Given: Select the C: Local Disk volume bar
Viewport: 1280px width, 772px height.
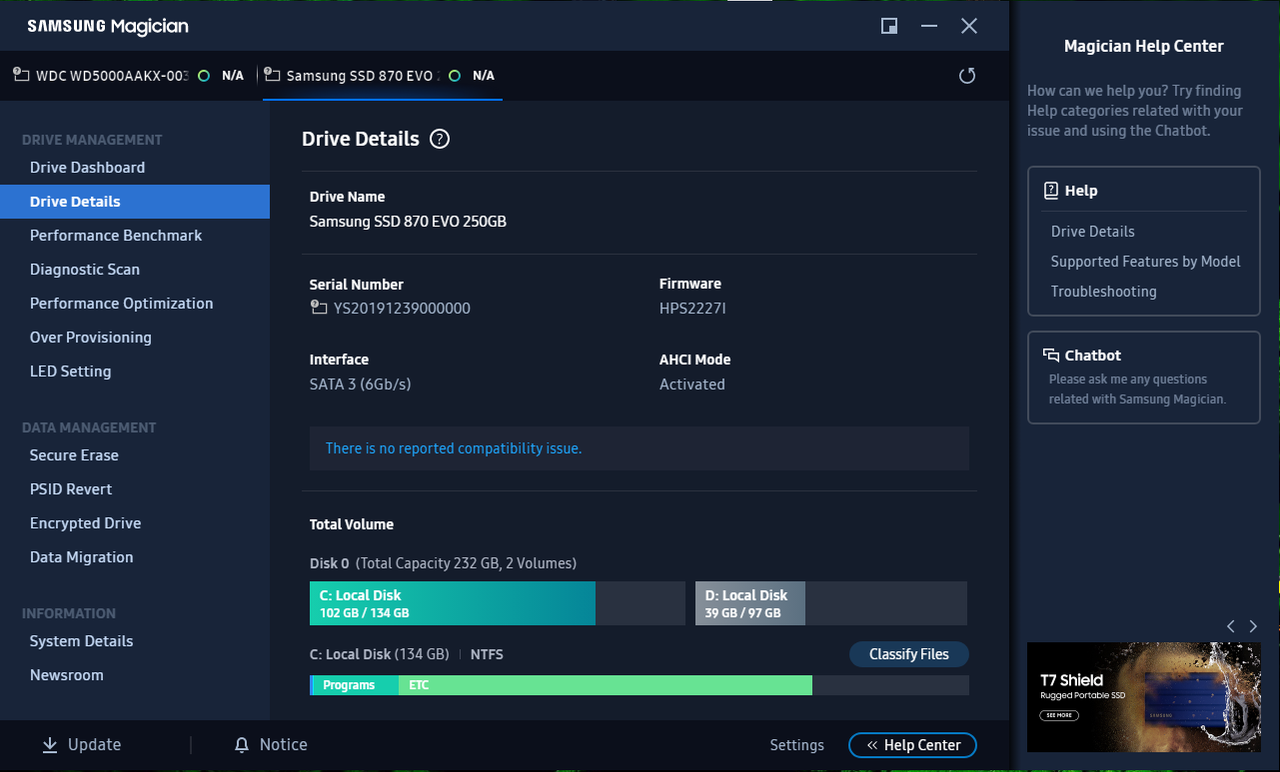Looking at the screenshot, I should (x=497, y=603).
